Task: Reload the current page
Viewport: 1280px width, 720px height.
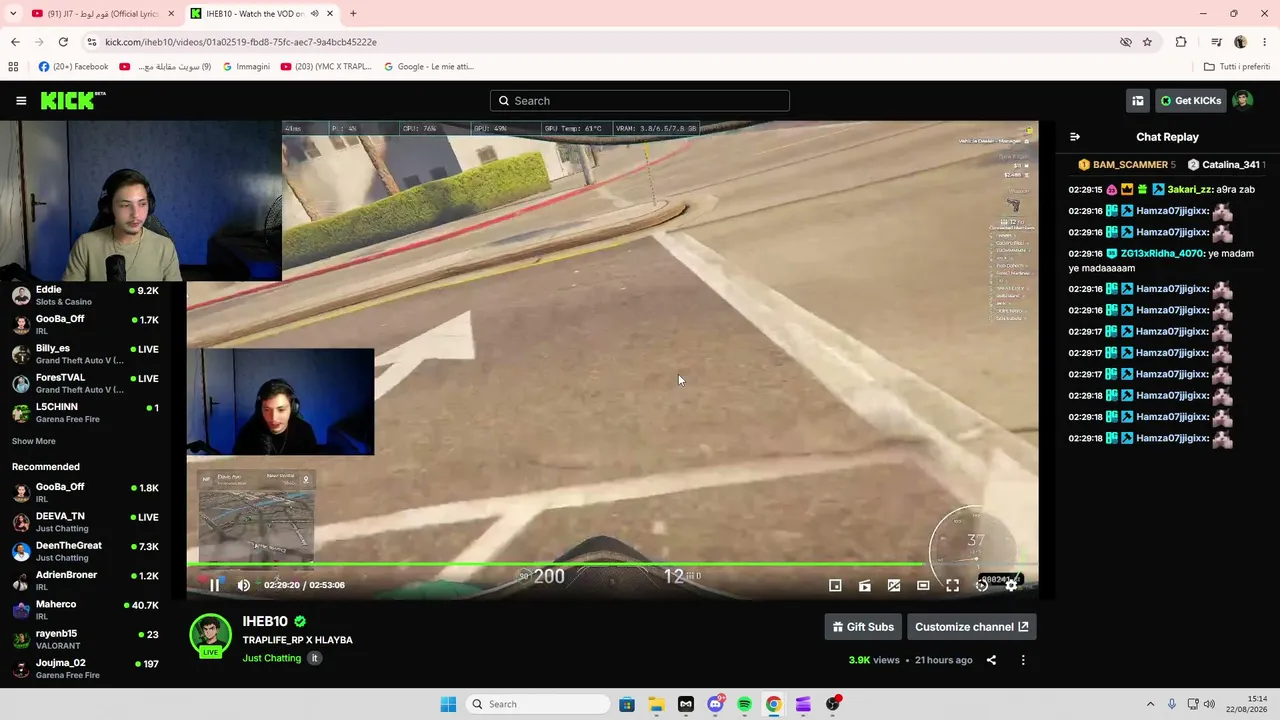Action: tap(63, 42)
